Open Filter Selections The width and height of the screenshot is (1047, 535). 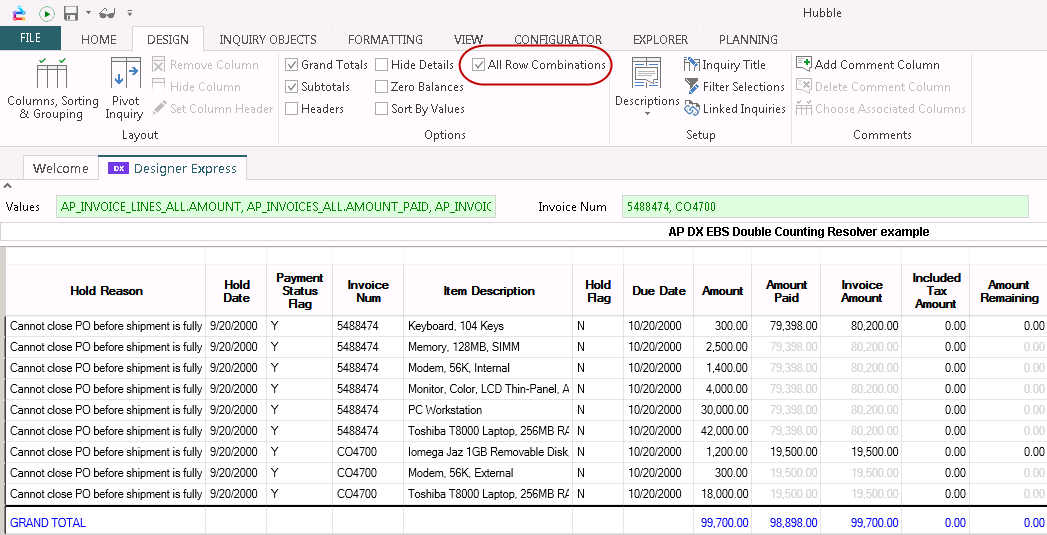click(x=735, y=87)
